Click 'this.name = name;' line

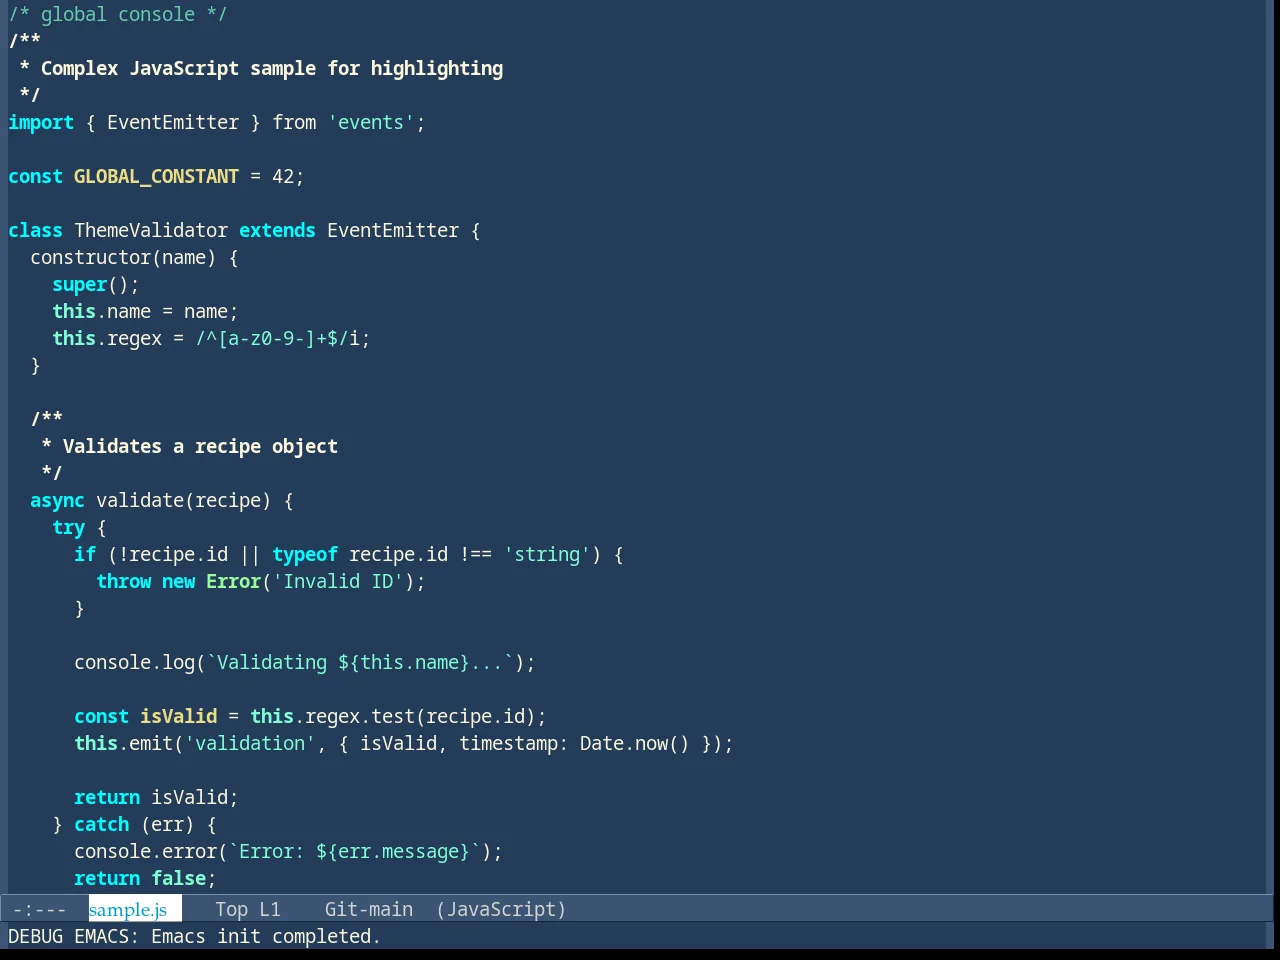click(x=145, y=311)
